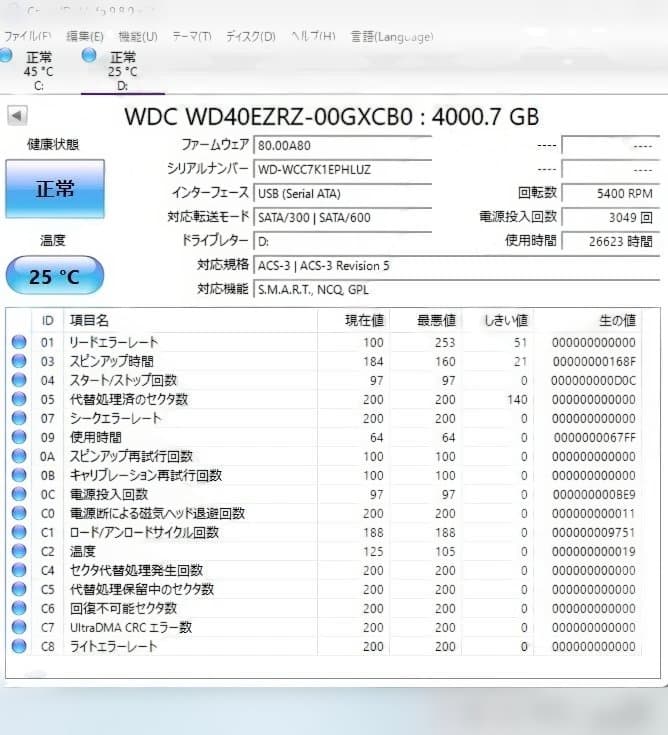Viewport: 668px width, 735px height.
Task: Click status icon of row C8 ライトエラーレート
Action: coord(19,646)
